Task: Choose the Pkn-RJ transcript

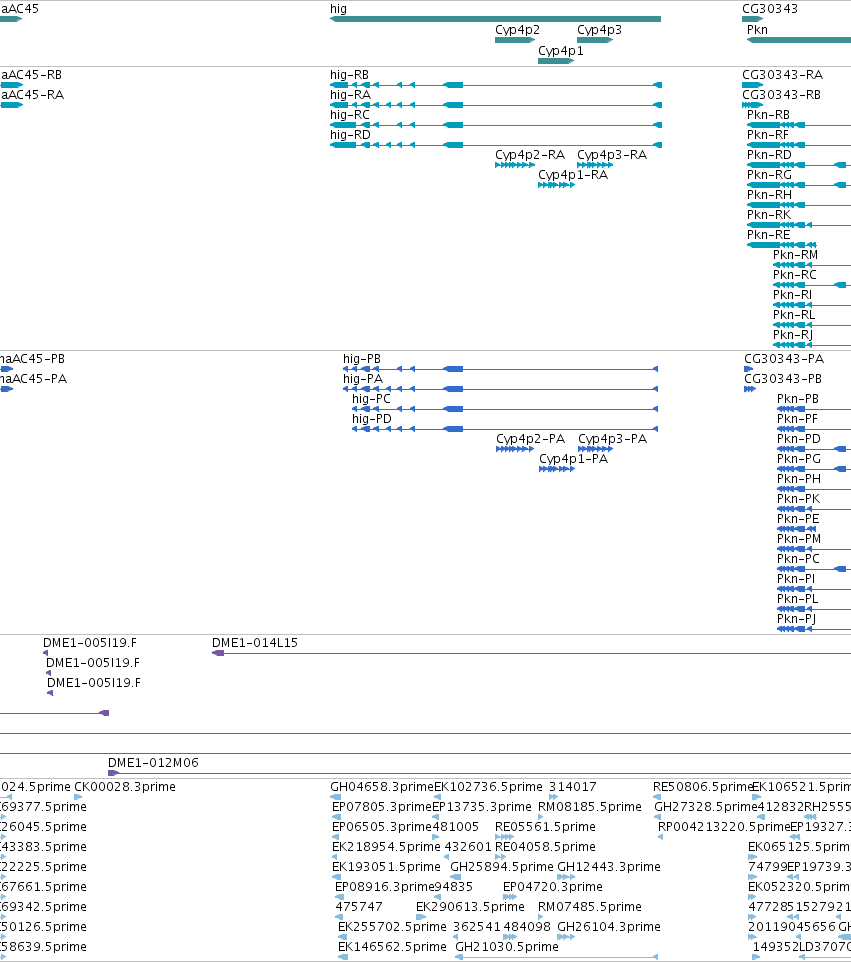Action: tap(793, 335)
